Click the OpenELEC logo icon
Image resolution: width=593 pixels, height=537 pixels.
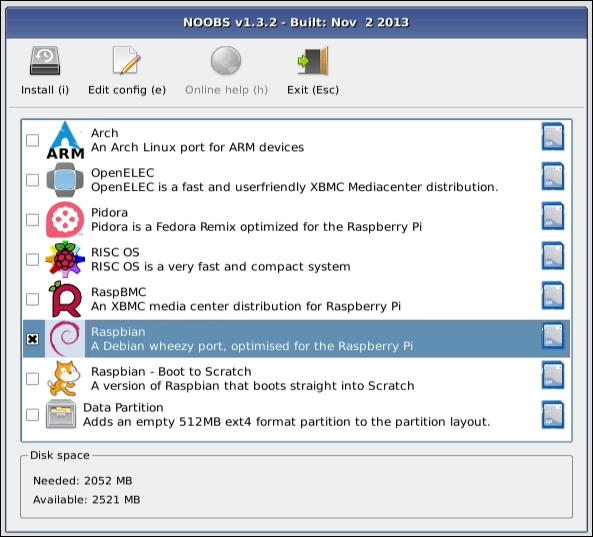tap(65, 180)
